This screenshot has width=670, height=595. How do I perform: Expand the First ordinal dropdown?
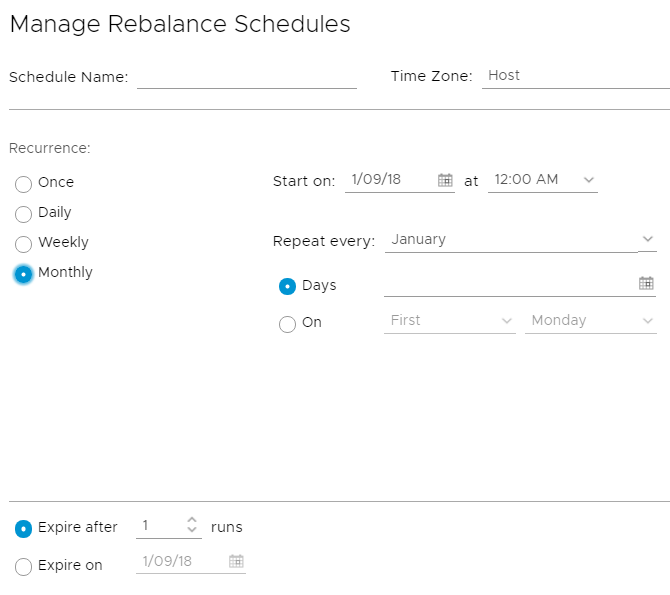450,321
